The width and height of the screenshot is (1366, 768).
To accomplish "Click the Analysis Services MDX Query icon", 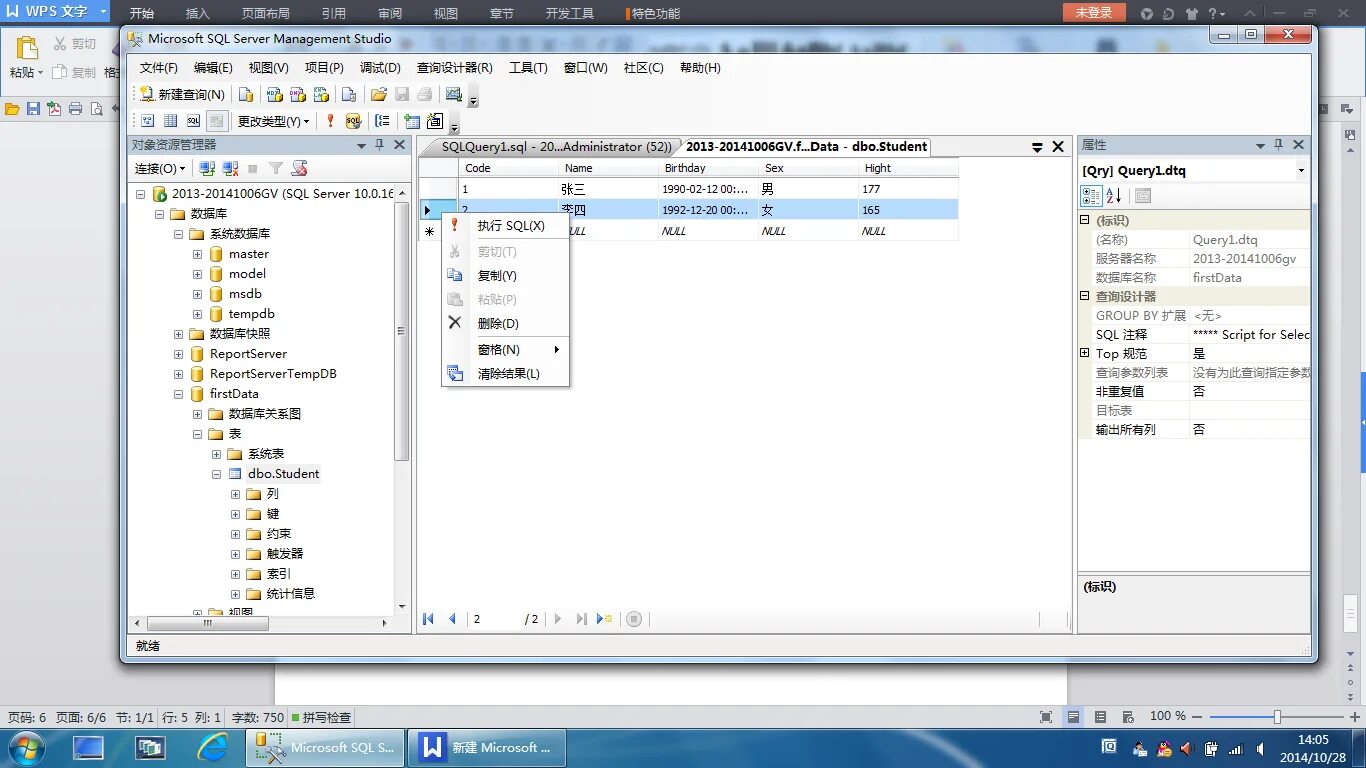I will tap(273, 95).
